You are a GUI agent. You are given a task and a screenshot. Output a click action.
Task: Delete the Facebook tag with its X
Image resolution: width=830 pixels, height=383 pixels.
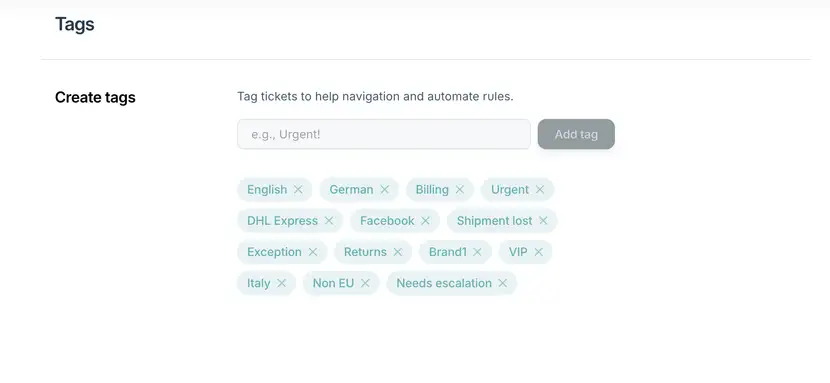pos(425,221)
